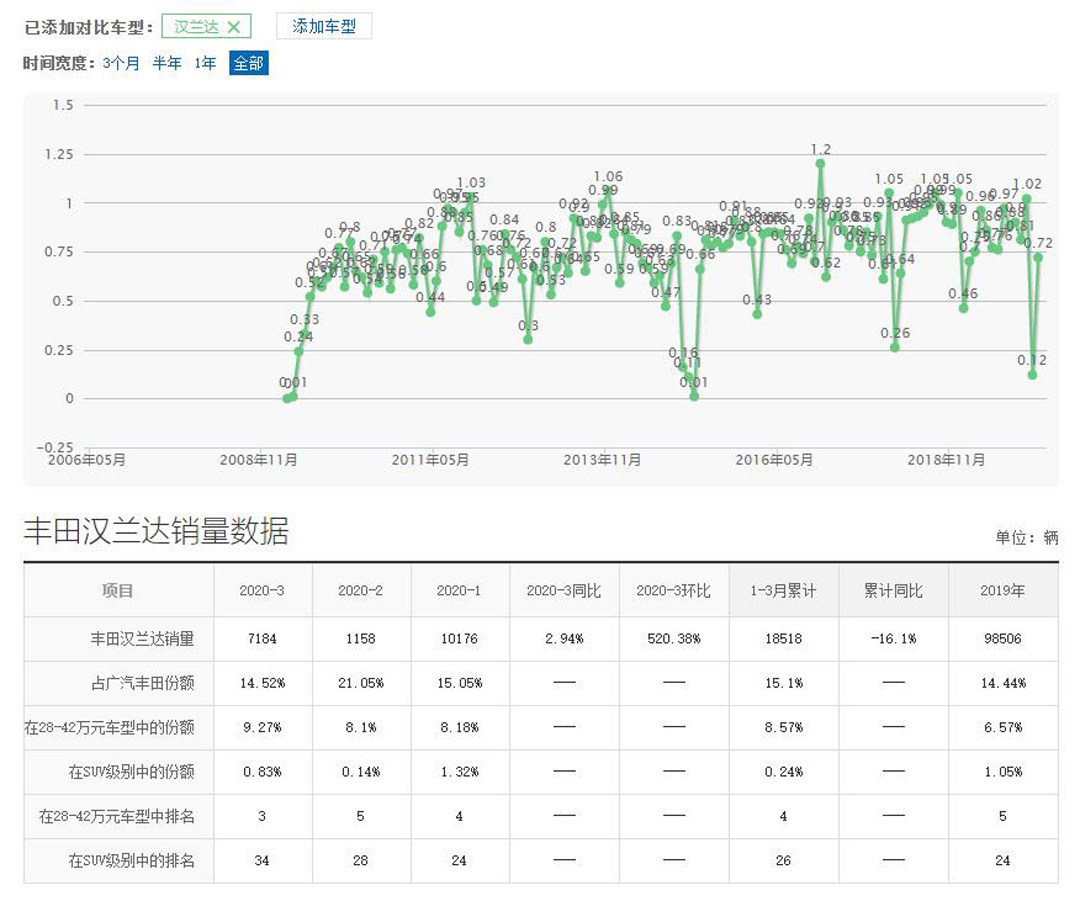Image resolution: width=1080 pixels, height=901 pixels.
Task: Click the 1-3月累计 column header
Action: tap(783, 591)
